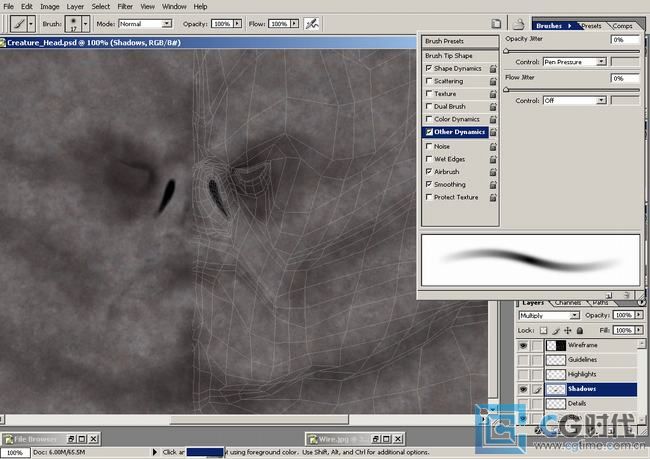This screenshot has width=650, height=459.
Task: Click the Opacity Jitter 0% field
Action: pos(626,39)
